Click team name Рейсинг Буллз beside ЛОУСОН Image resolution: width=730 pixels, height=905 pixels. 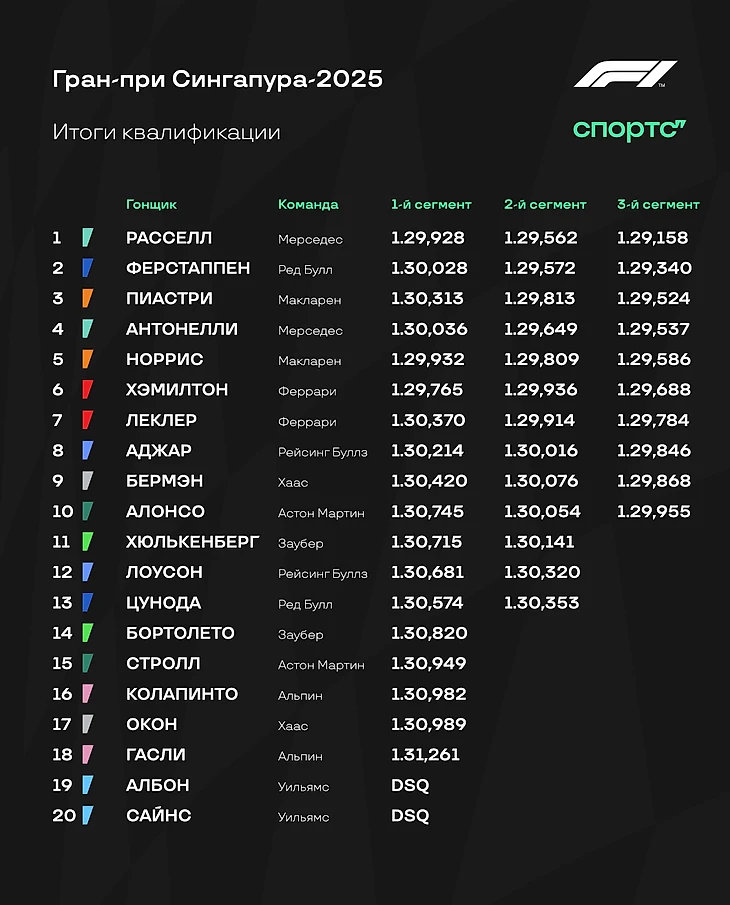pos(323,573)
